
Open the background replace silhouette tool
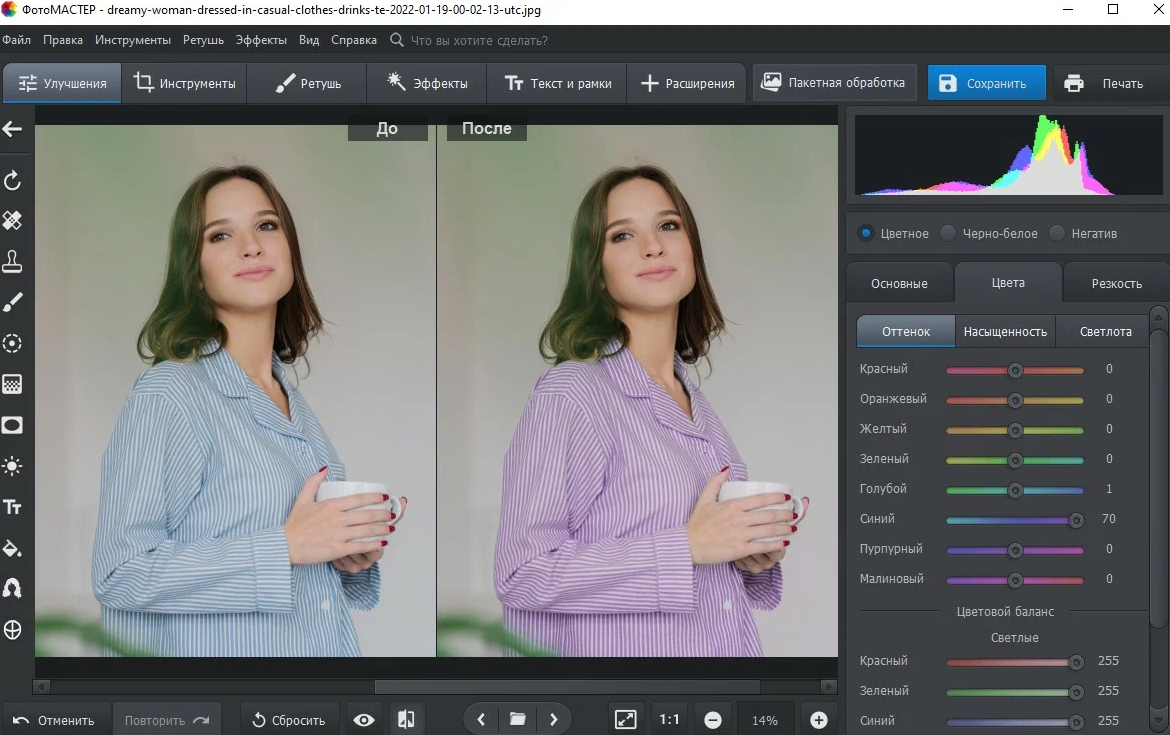coord(12,589)
